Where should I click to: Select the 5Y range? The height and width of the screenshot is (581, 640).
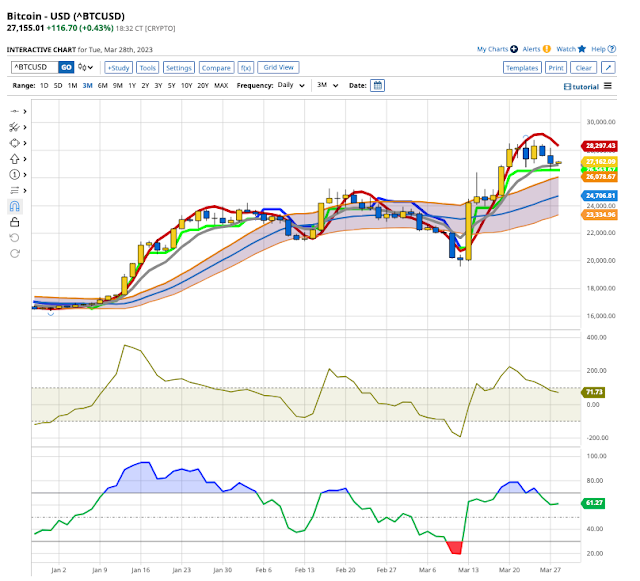pyautogui.click(x=171, y=86)
